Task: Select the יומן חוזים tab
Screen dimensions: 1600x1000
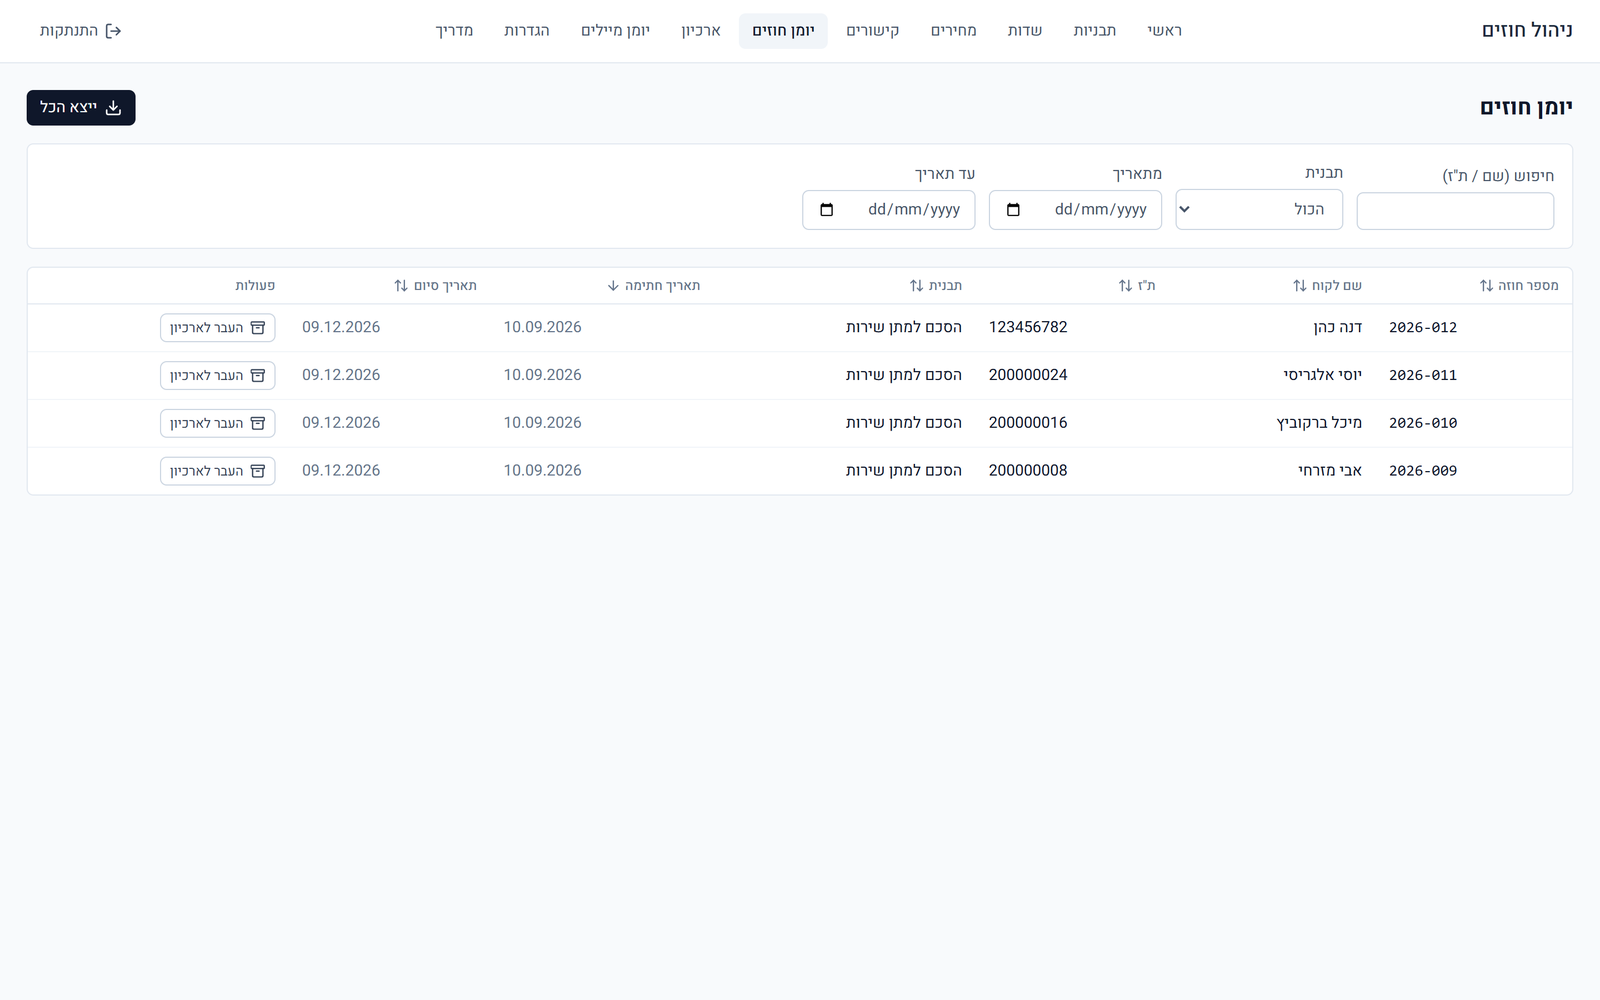Action: pos(783,31)
